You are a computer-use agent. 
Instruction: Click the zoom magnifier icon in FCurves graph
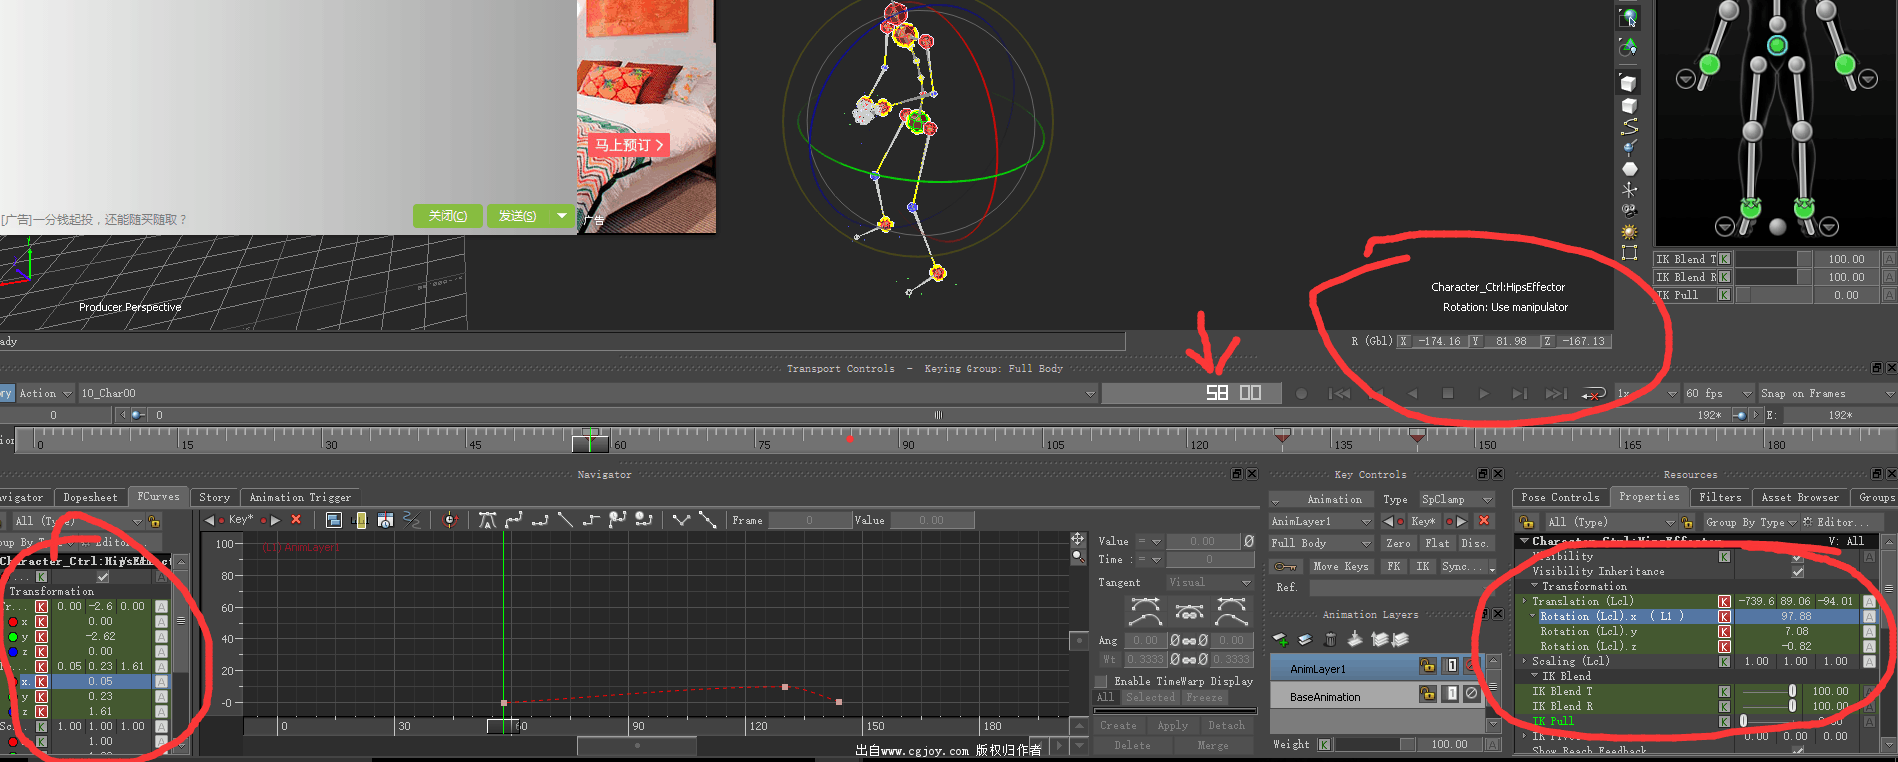pyautogui.click(x=1078, y=556)
